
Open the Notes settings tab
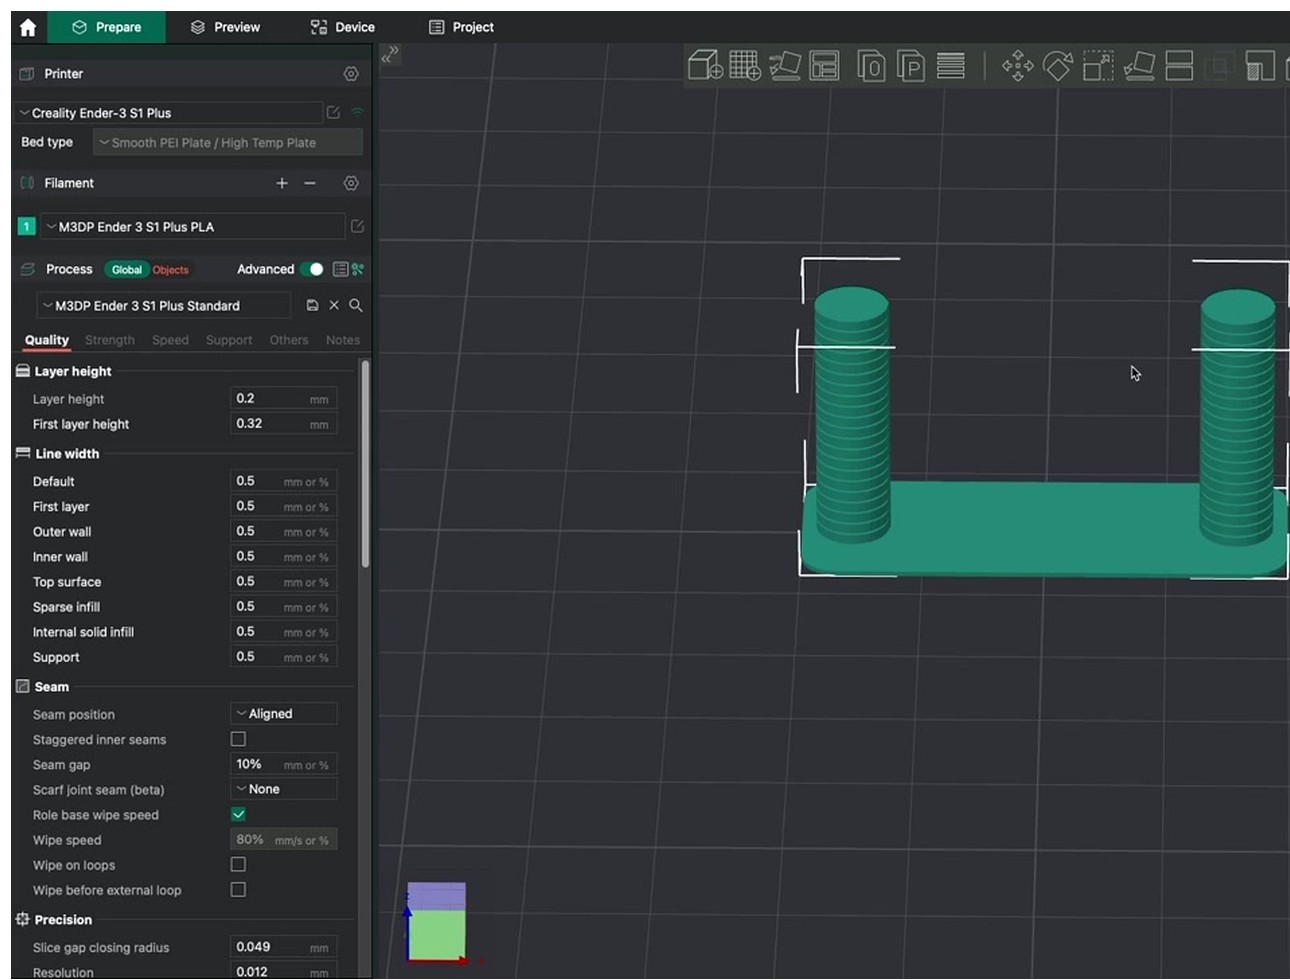[x=343, y=340]
